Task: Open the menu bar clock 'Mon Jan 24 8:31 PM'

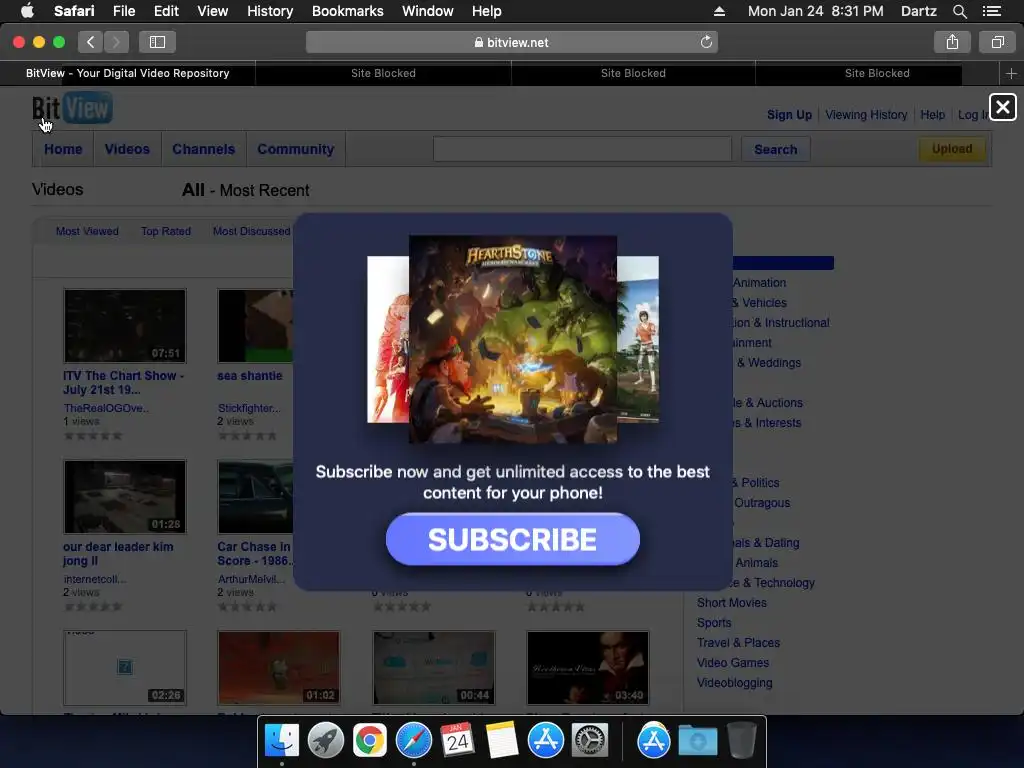Action: pyautogui.click(x=815, y=11)
